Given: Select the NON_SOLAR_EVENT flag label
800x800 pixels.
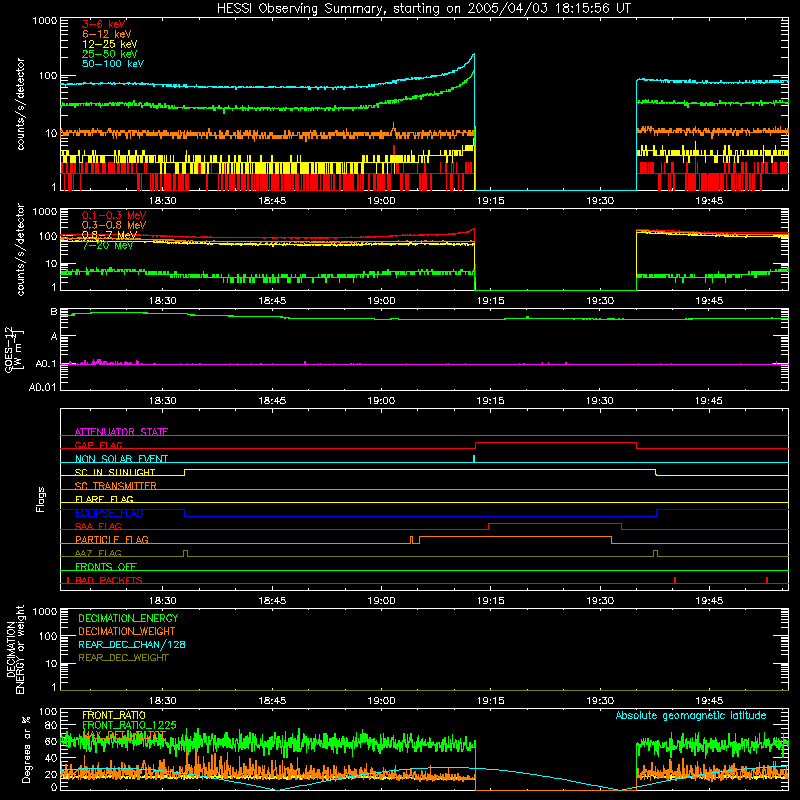Looking at the screenshot, I should [121, 459].
